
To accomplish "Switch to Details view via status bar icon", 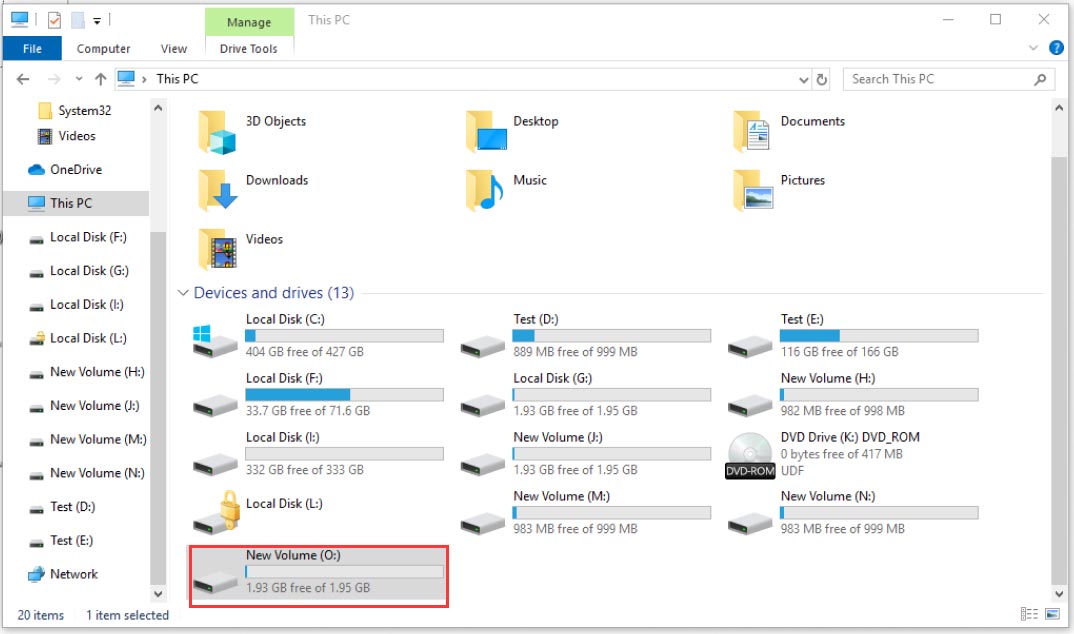I will (1029, 613).
